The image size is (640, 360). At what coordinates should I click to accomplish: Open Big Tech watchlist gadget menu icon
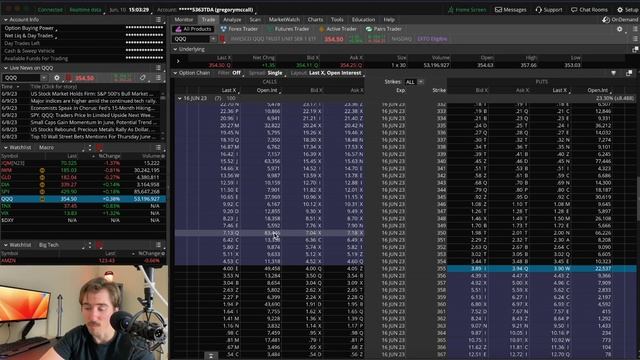[x=158, y=245]
